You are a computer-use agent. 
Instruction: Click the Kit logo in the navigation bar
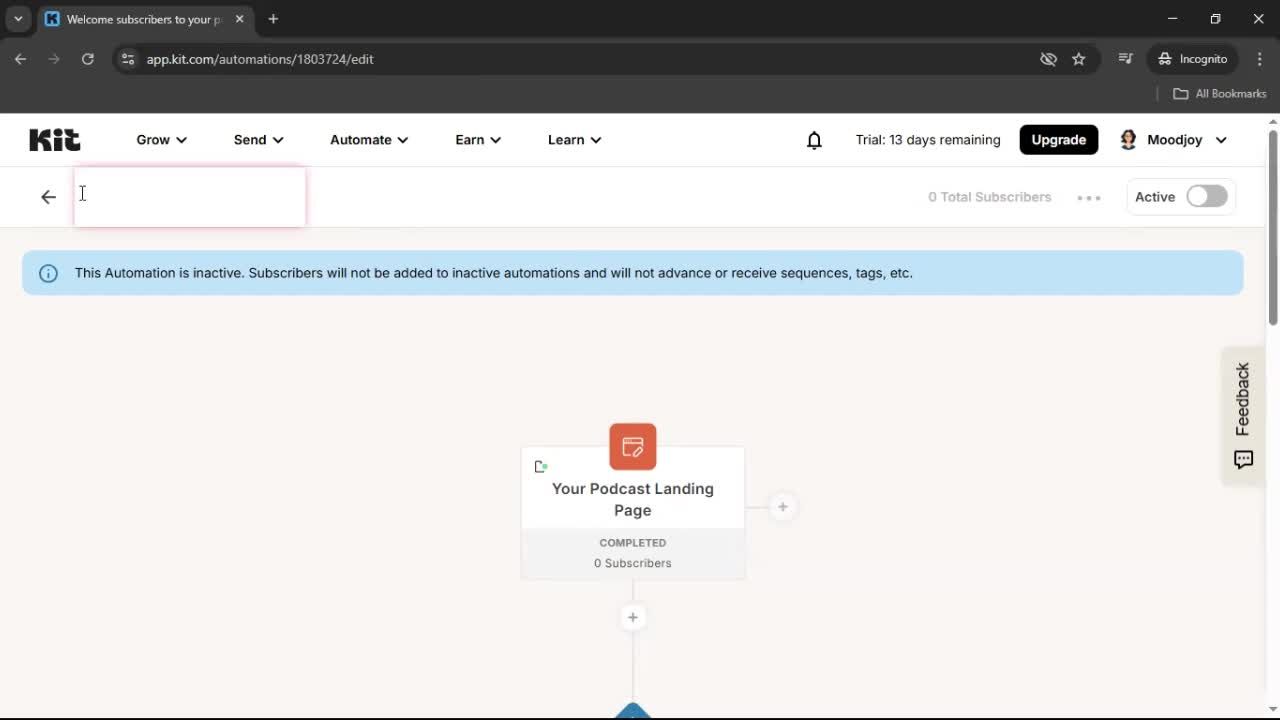pyautogui.click(x=54, y=139)
